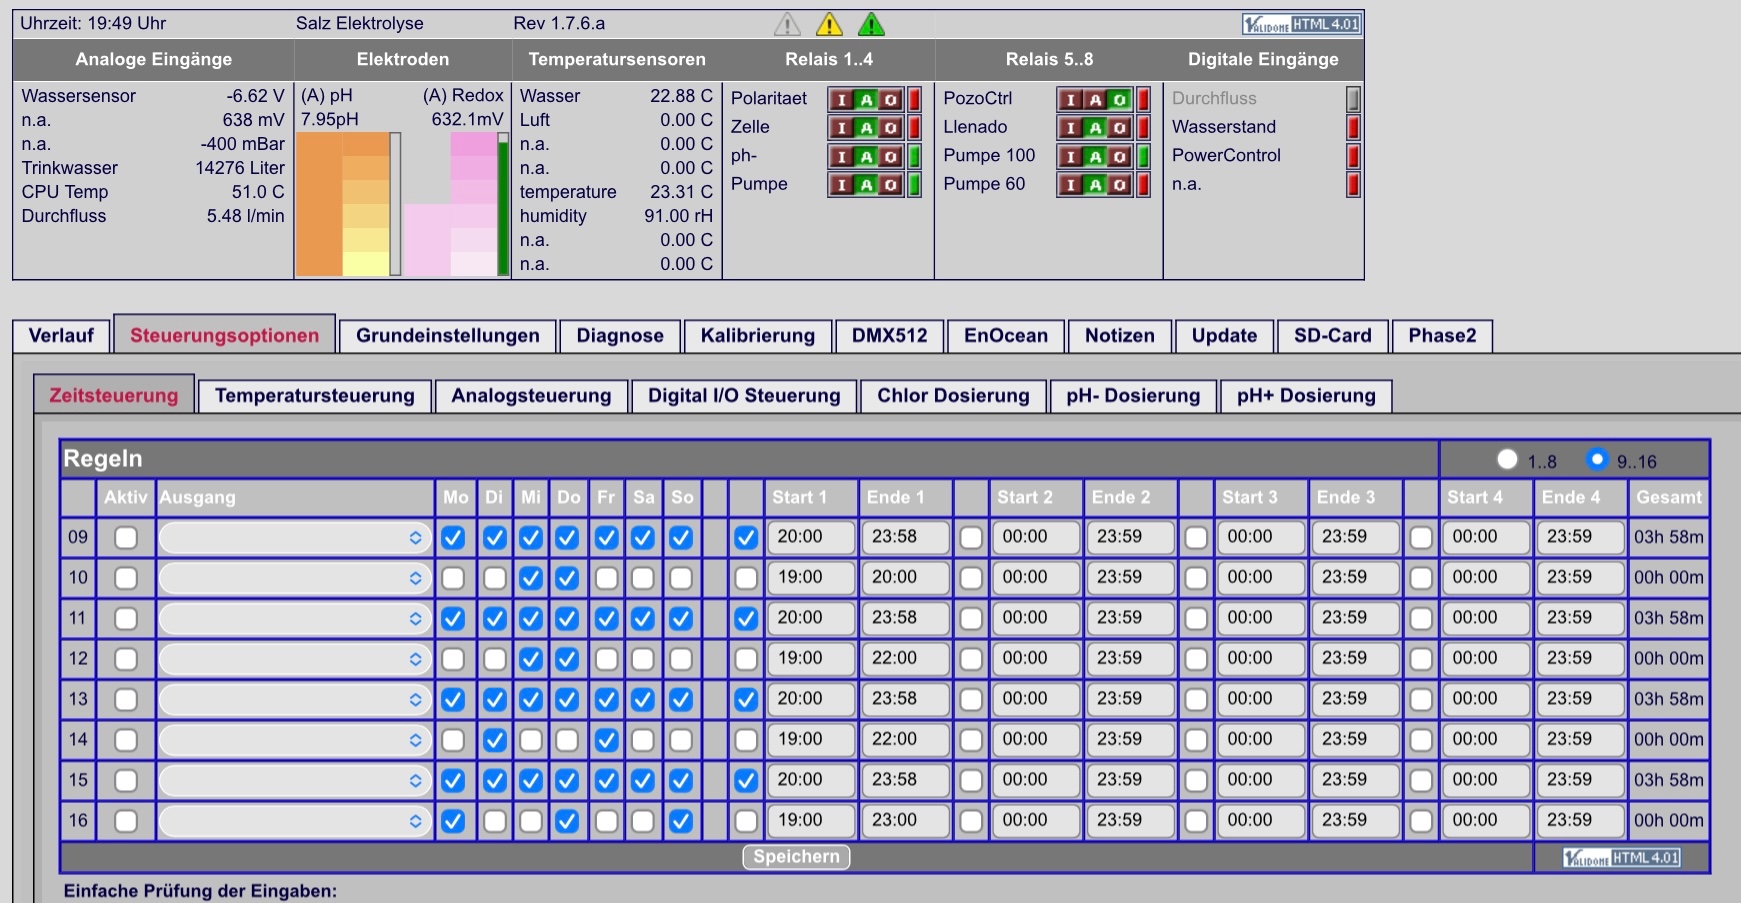Select the 1..8 rules radio button
Viewport: 1741px width, 903px height.
tap(1507, 459)
